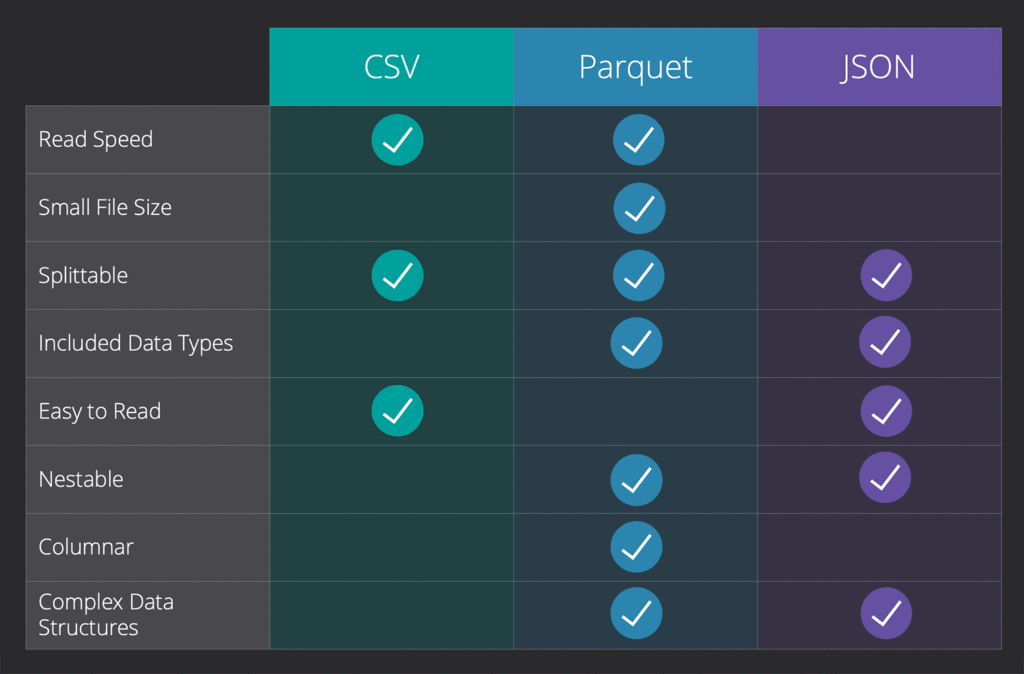Click the Complex Data Structures row label
The image size is (1024, 674).
point(106,615)
